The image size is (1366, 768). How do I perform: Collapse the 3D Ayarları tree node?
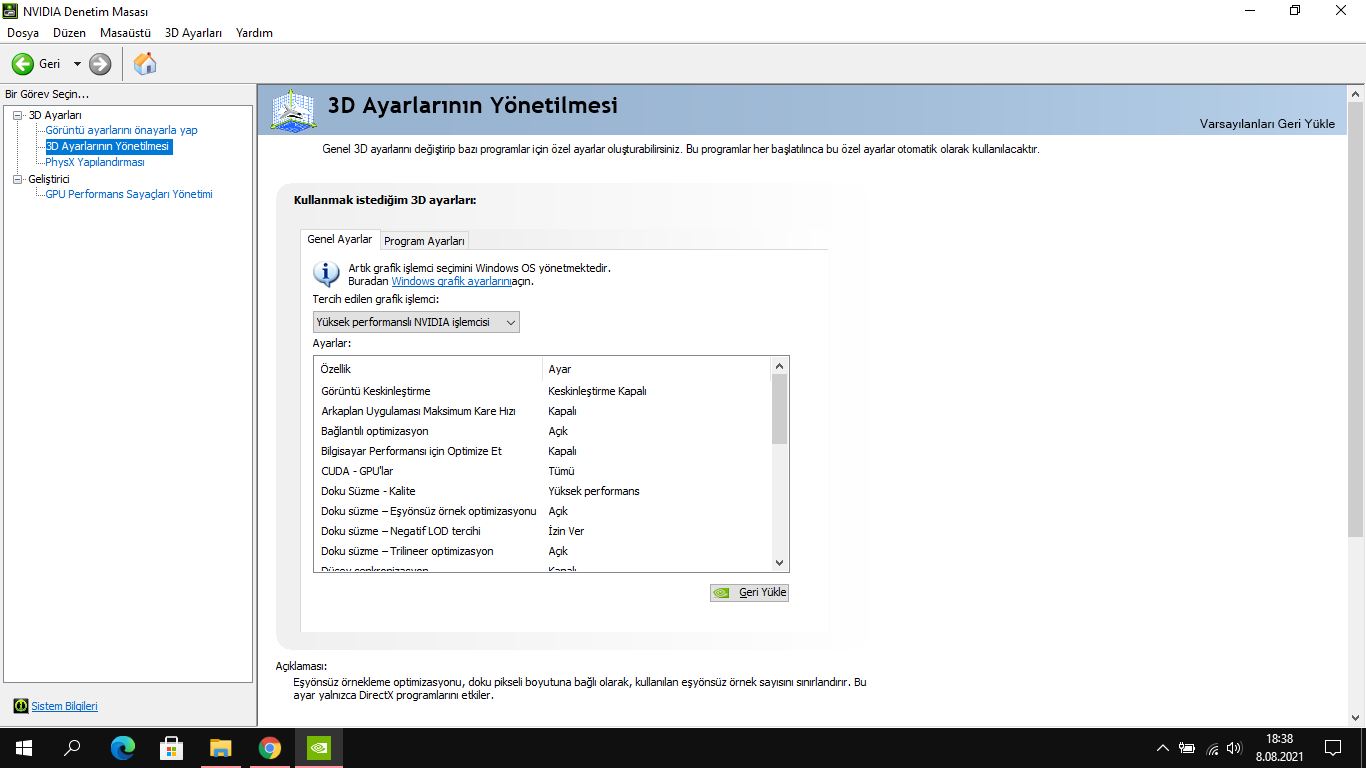(17, 115)
